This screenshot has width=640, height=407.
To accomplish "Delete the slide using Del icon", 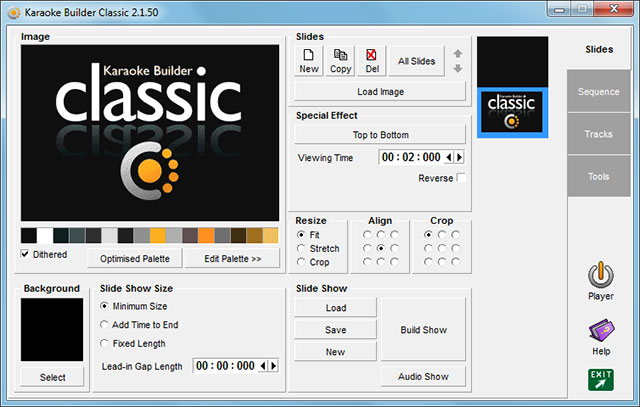I will coord(371,60).
